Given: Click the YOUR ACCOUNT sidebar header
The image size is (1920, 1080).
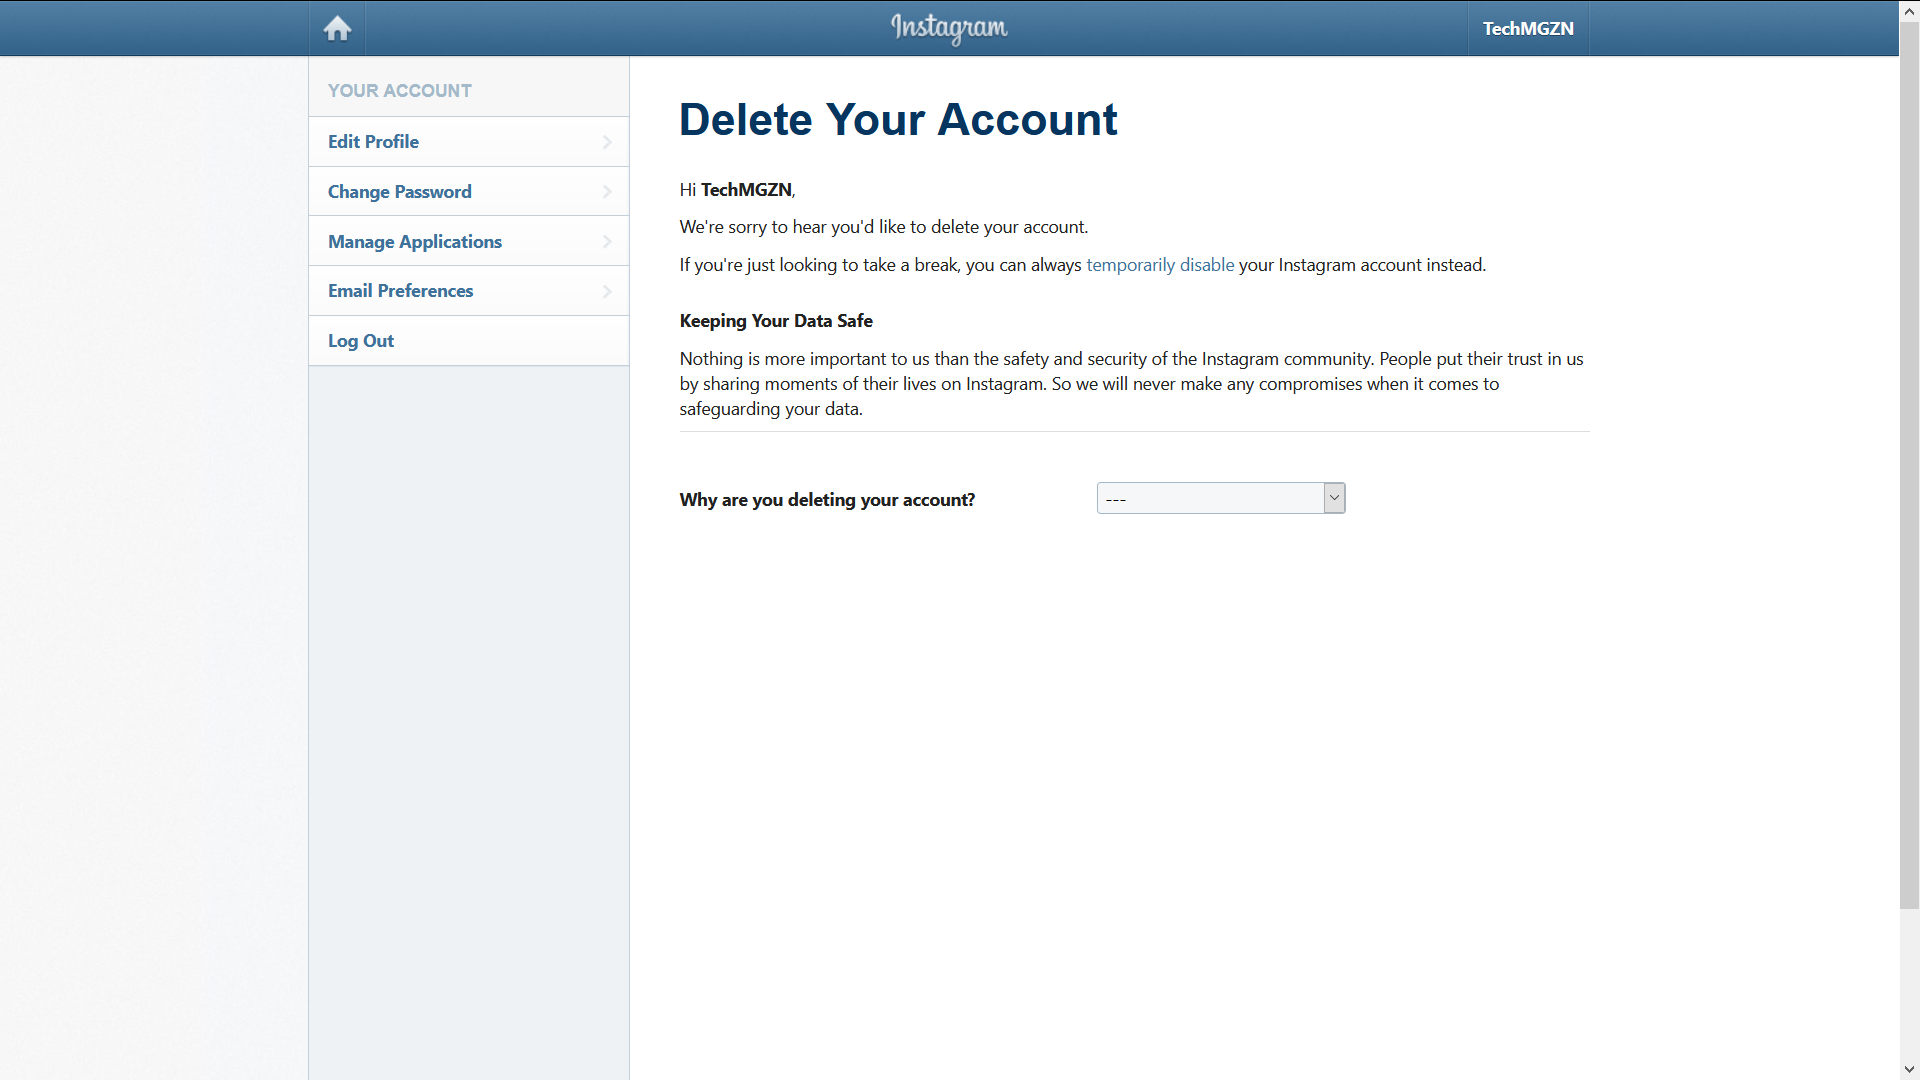Looking at the screenshot, I should [400, 91].
